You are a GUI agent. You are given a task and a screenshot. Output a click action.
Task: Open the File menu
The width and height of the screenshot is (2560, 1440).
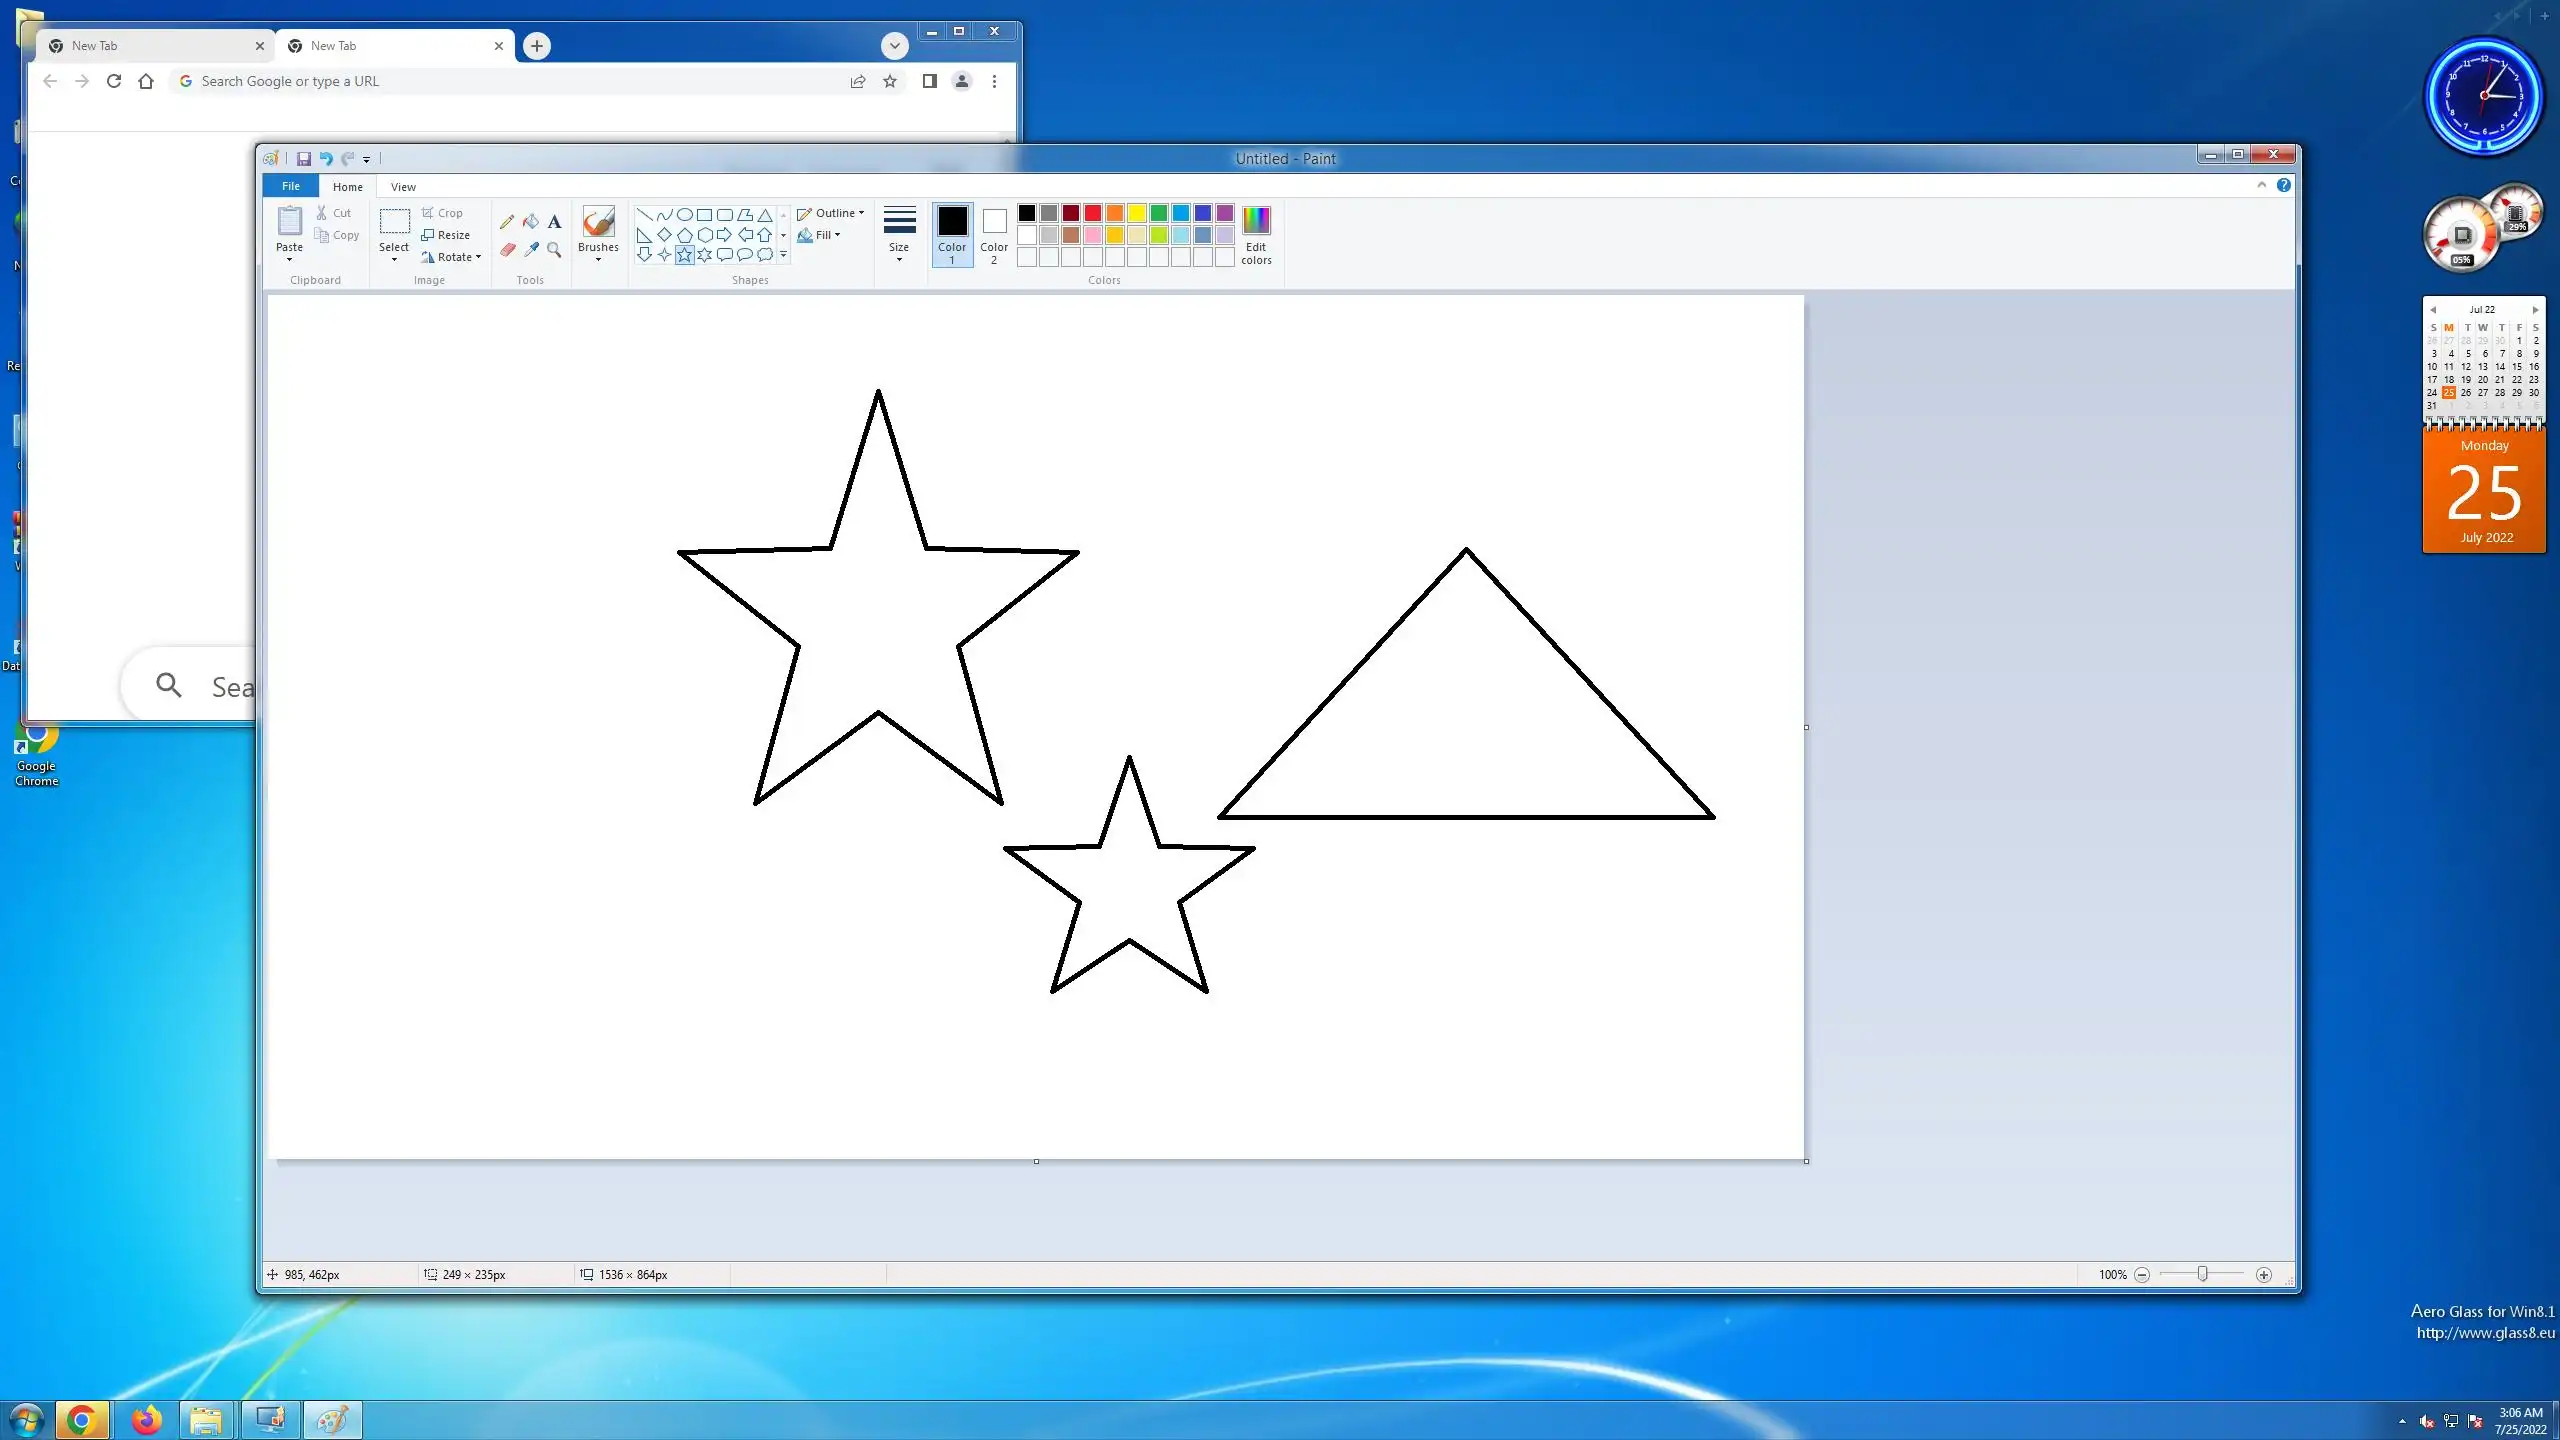(290, 186)
